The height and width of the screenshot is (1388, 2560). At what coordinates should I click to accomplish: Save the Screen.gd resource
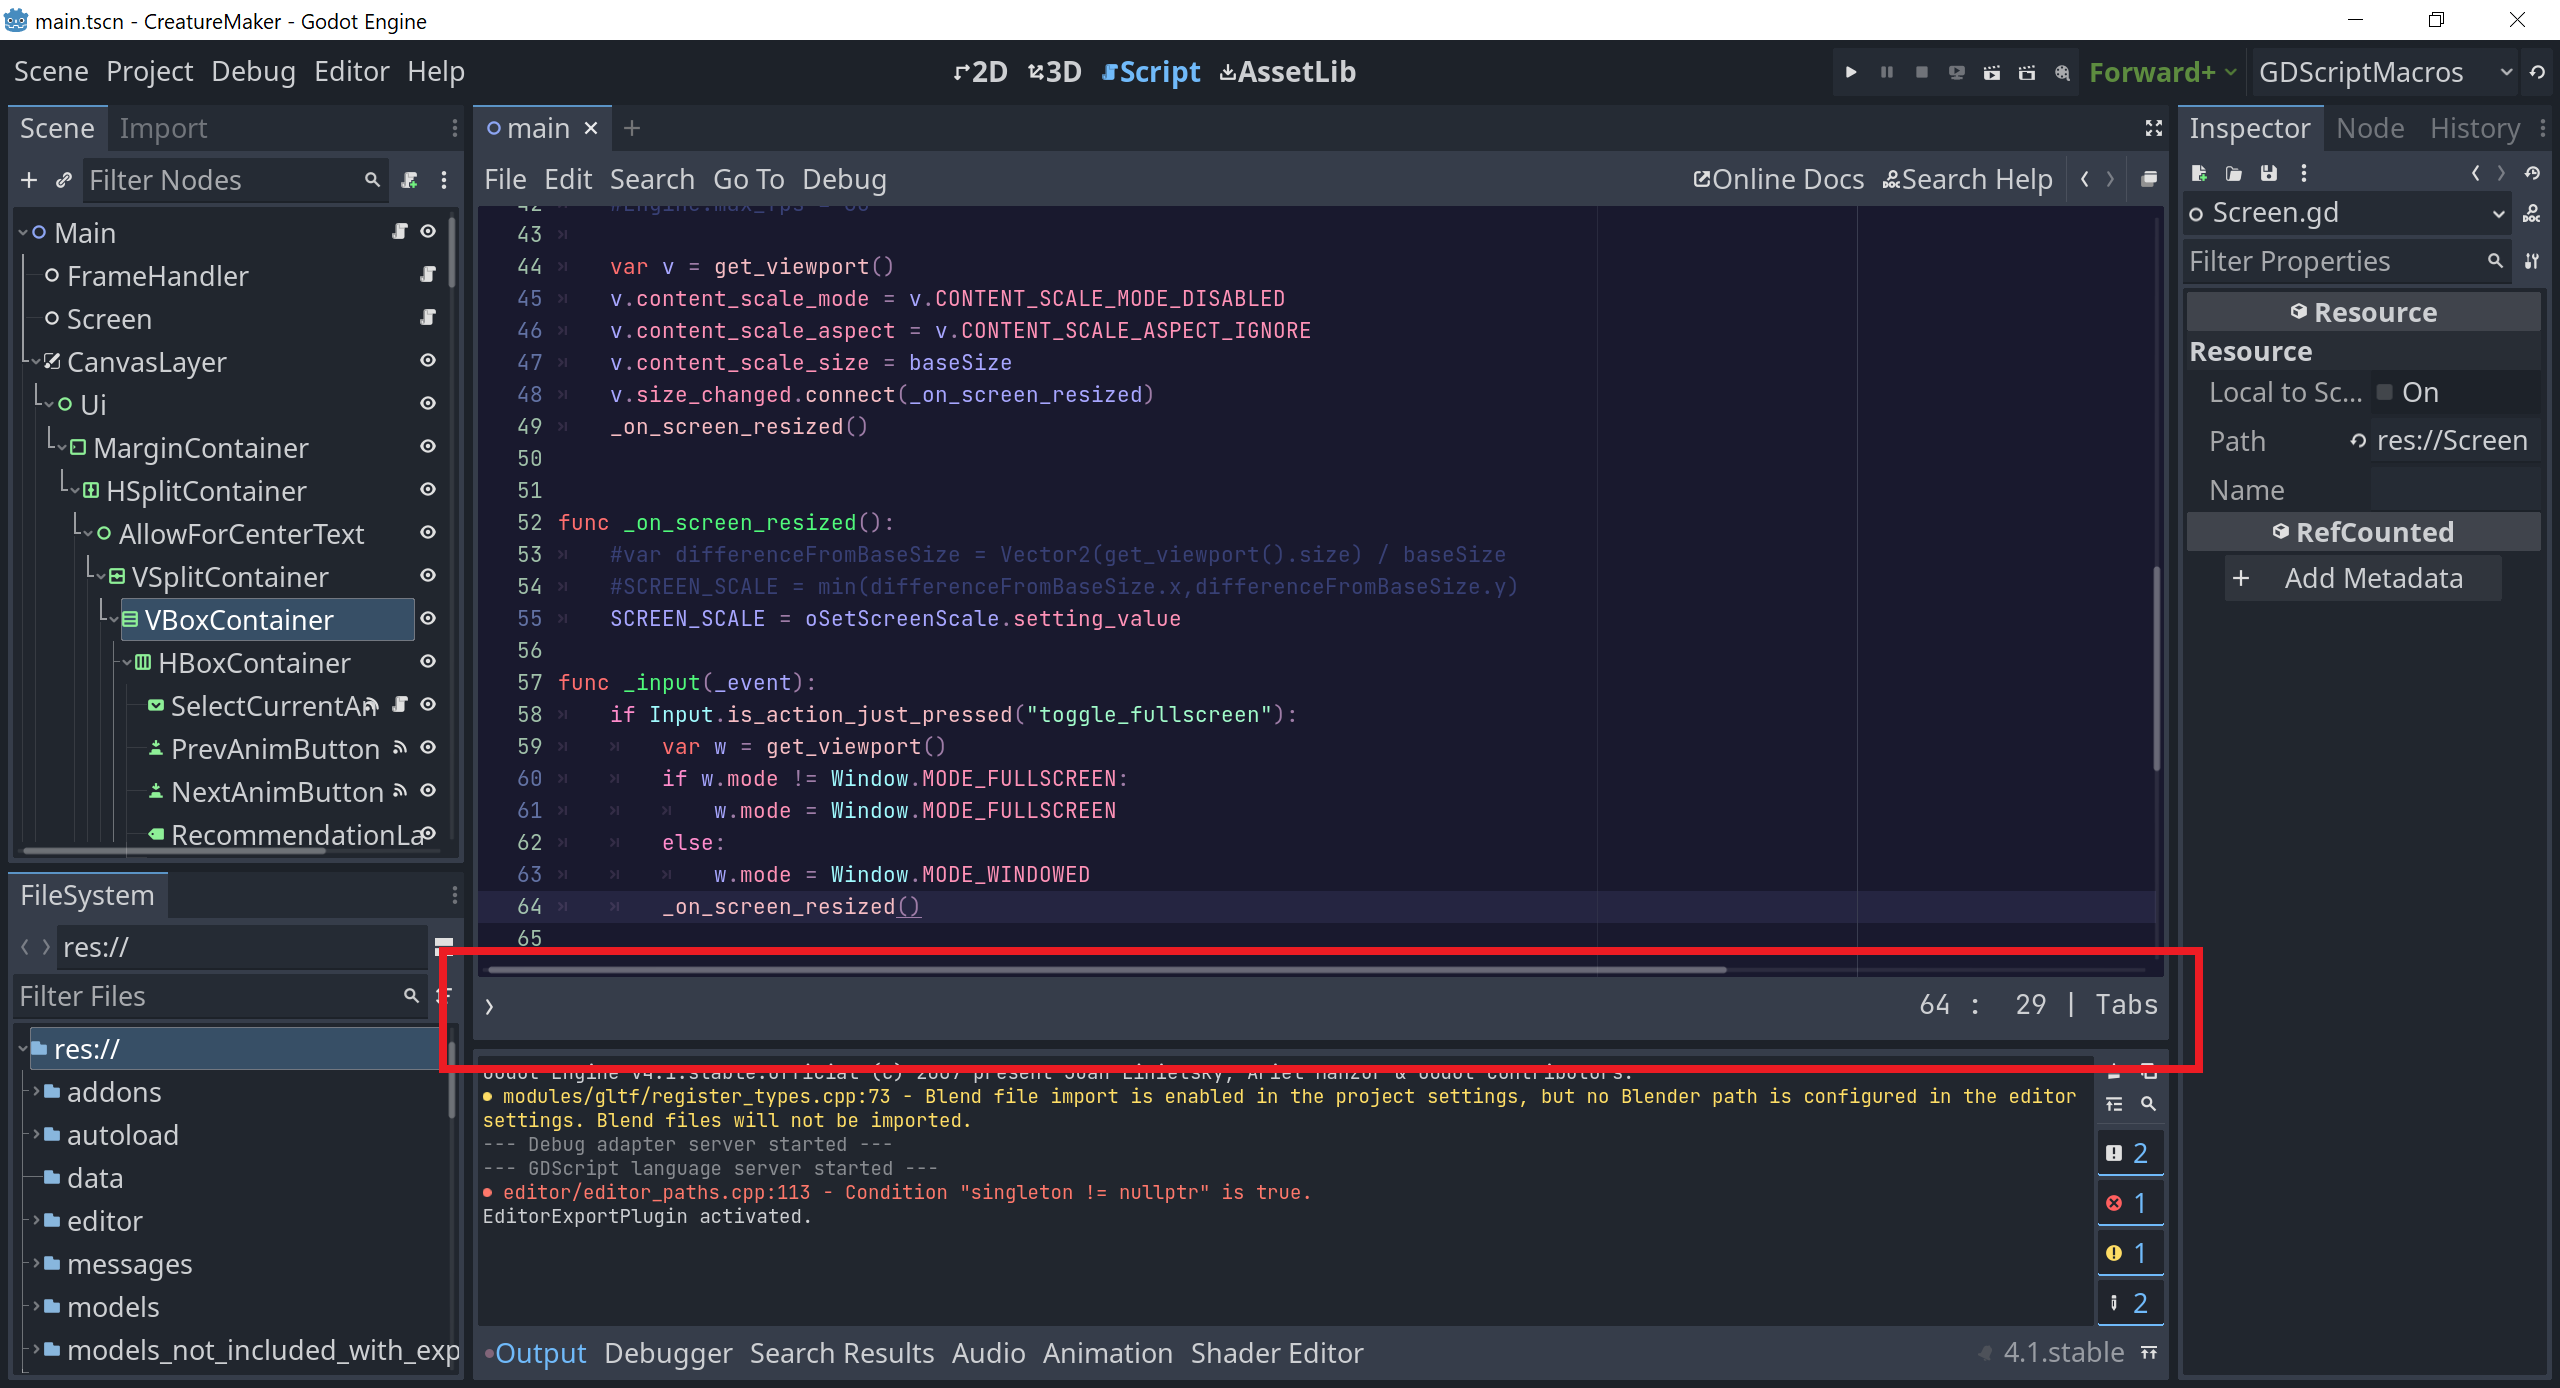[2267, 172]
